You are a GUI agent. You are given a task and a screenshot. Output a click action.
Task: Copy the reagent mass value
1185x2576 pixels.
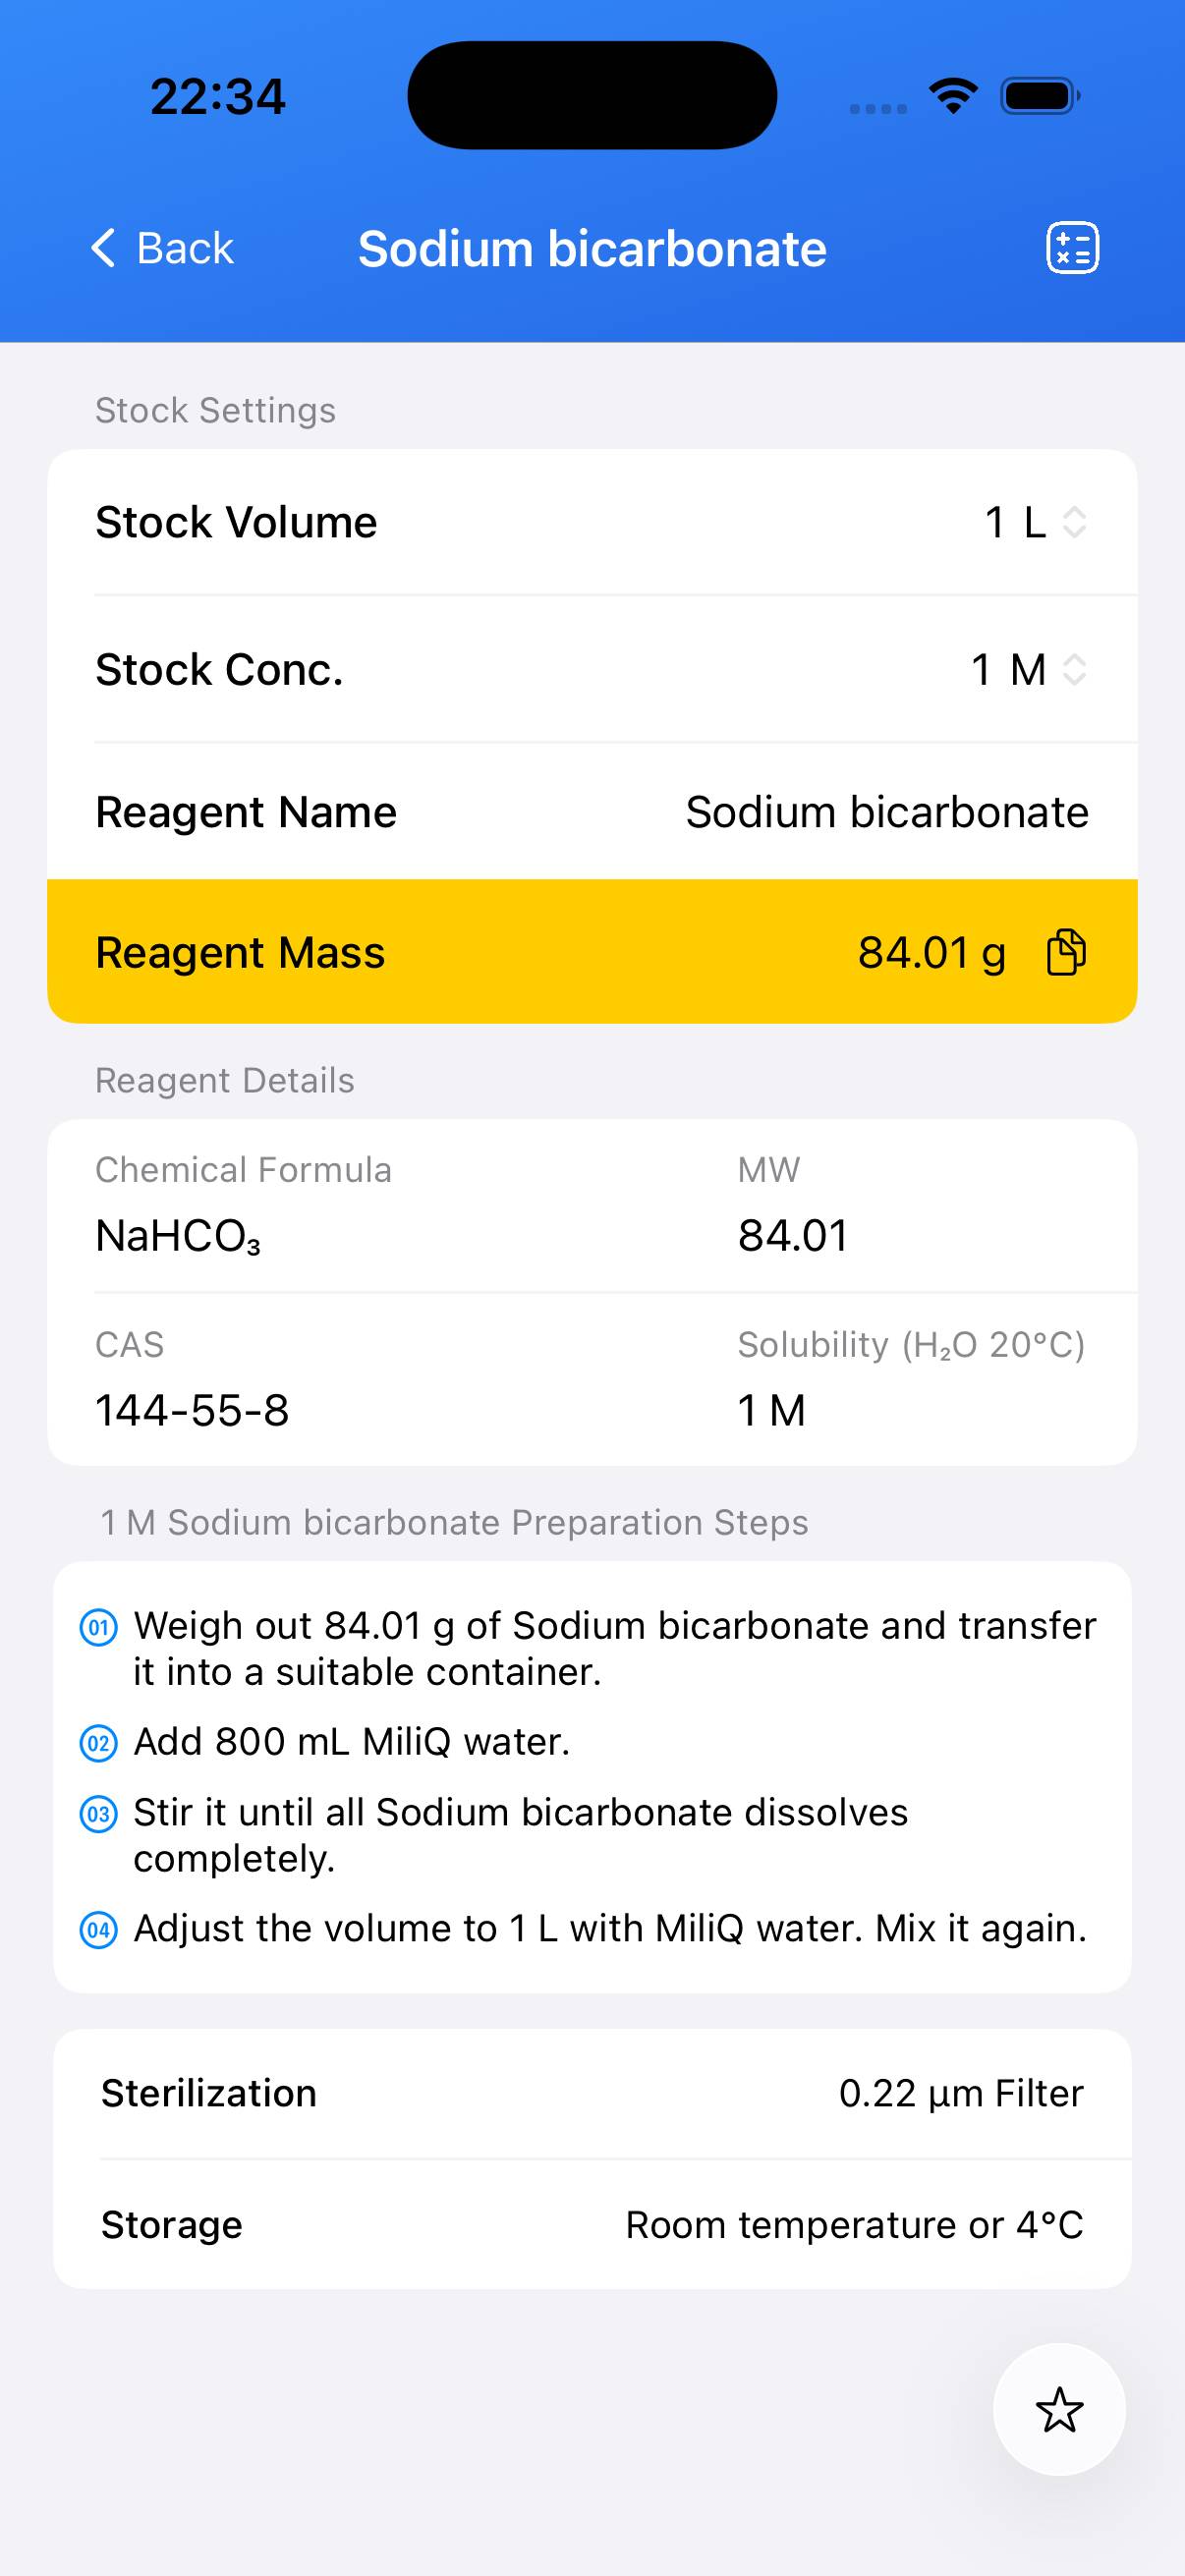click(1066, 952)
